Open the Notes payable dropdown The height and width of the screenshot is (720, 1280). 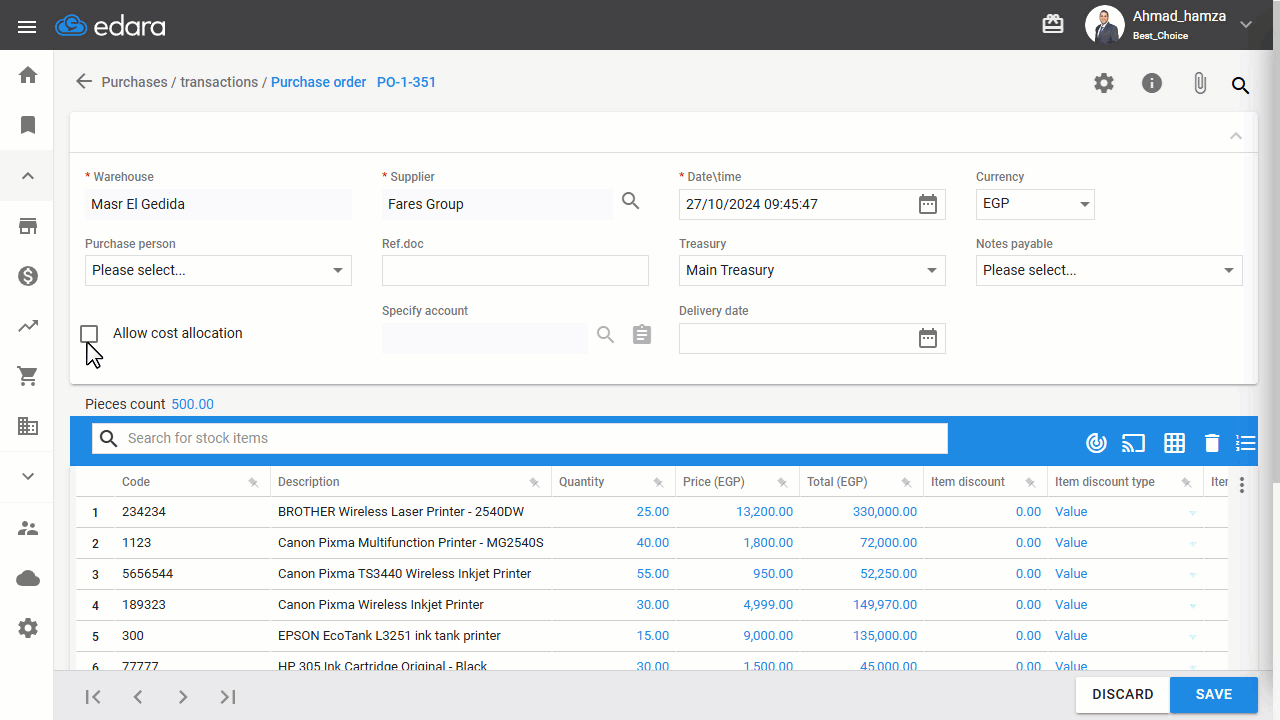tap(1109, 270)
